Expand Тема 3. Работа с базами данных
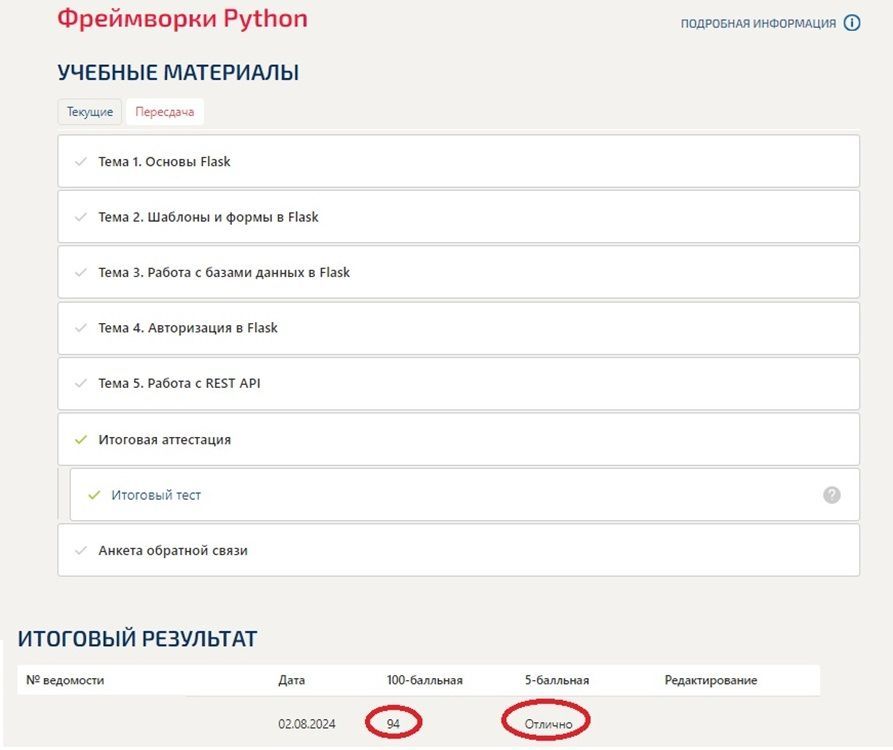 (458, 272)
